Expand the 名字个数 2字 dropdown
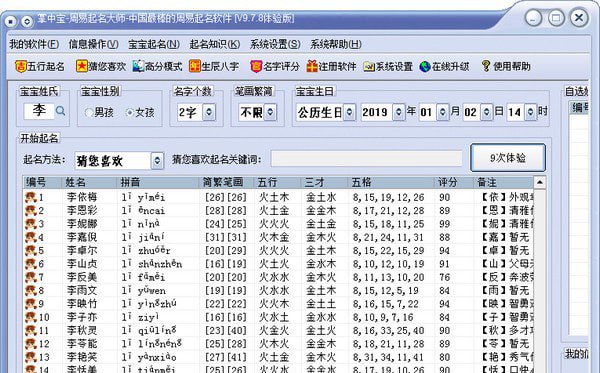This screenshot has height=373, width=600. (x=209, y=112)
